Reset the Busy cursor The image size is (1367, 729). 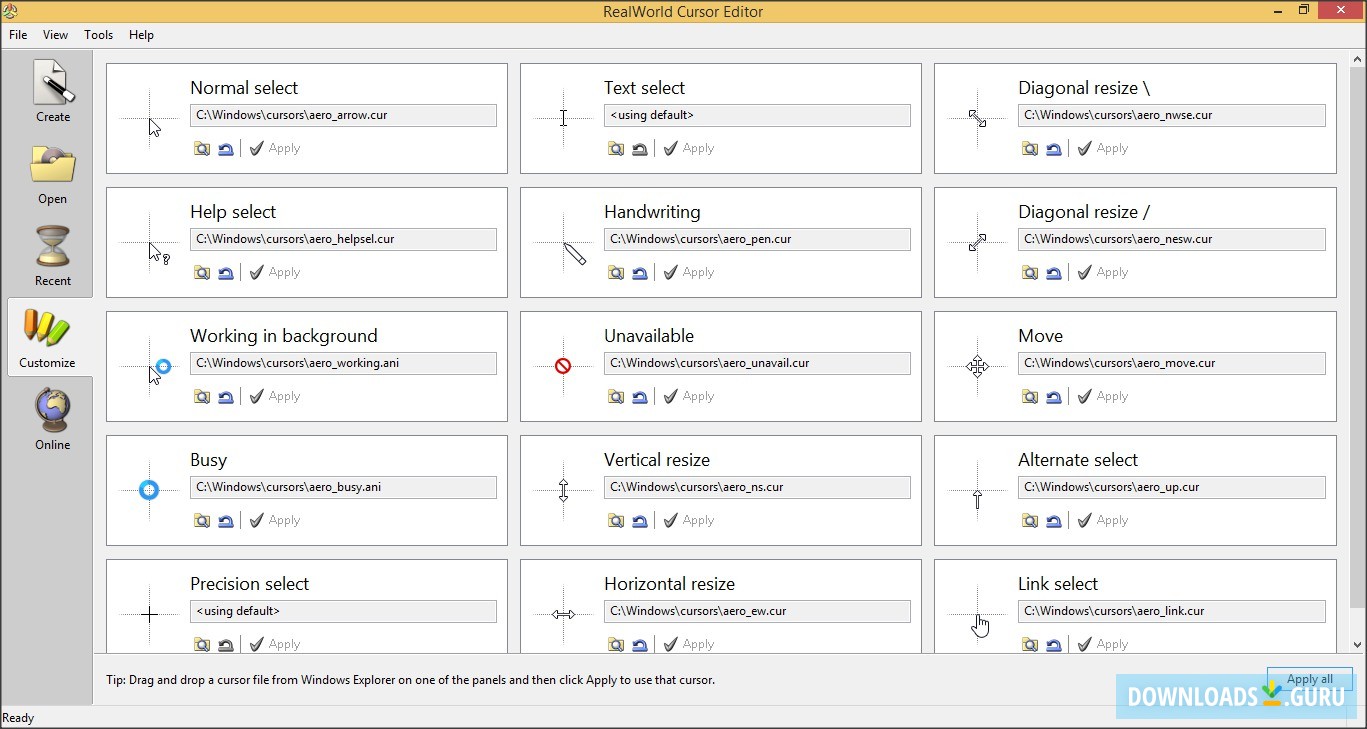225,519
